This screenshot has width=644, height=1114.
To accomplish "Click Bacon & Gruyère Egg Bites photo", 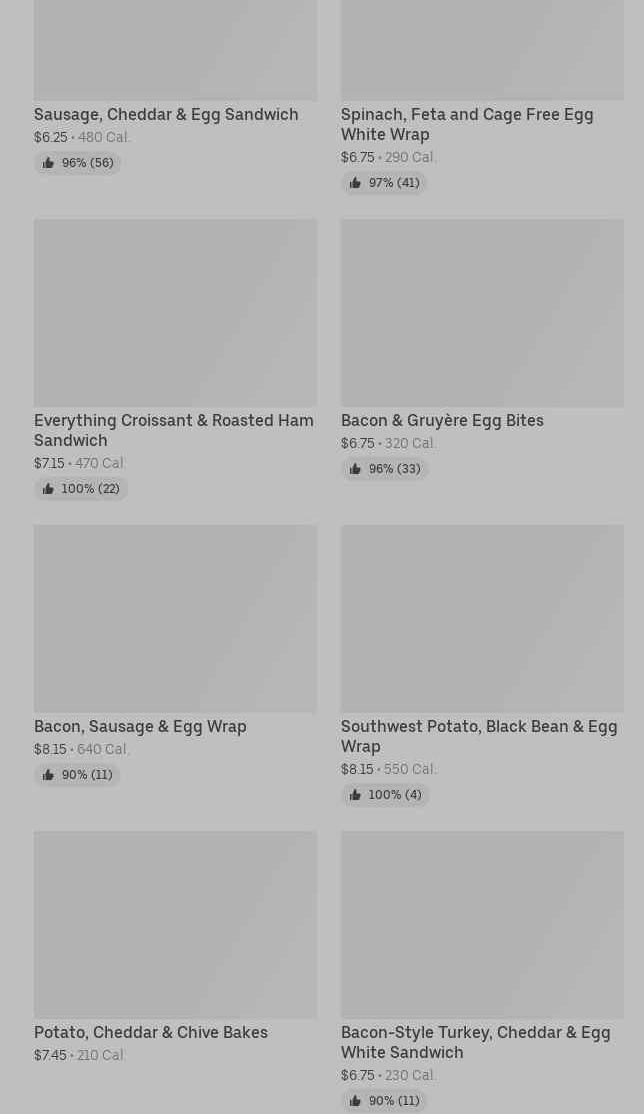I will (x=482, y=313).
